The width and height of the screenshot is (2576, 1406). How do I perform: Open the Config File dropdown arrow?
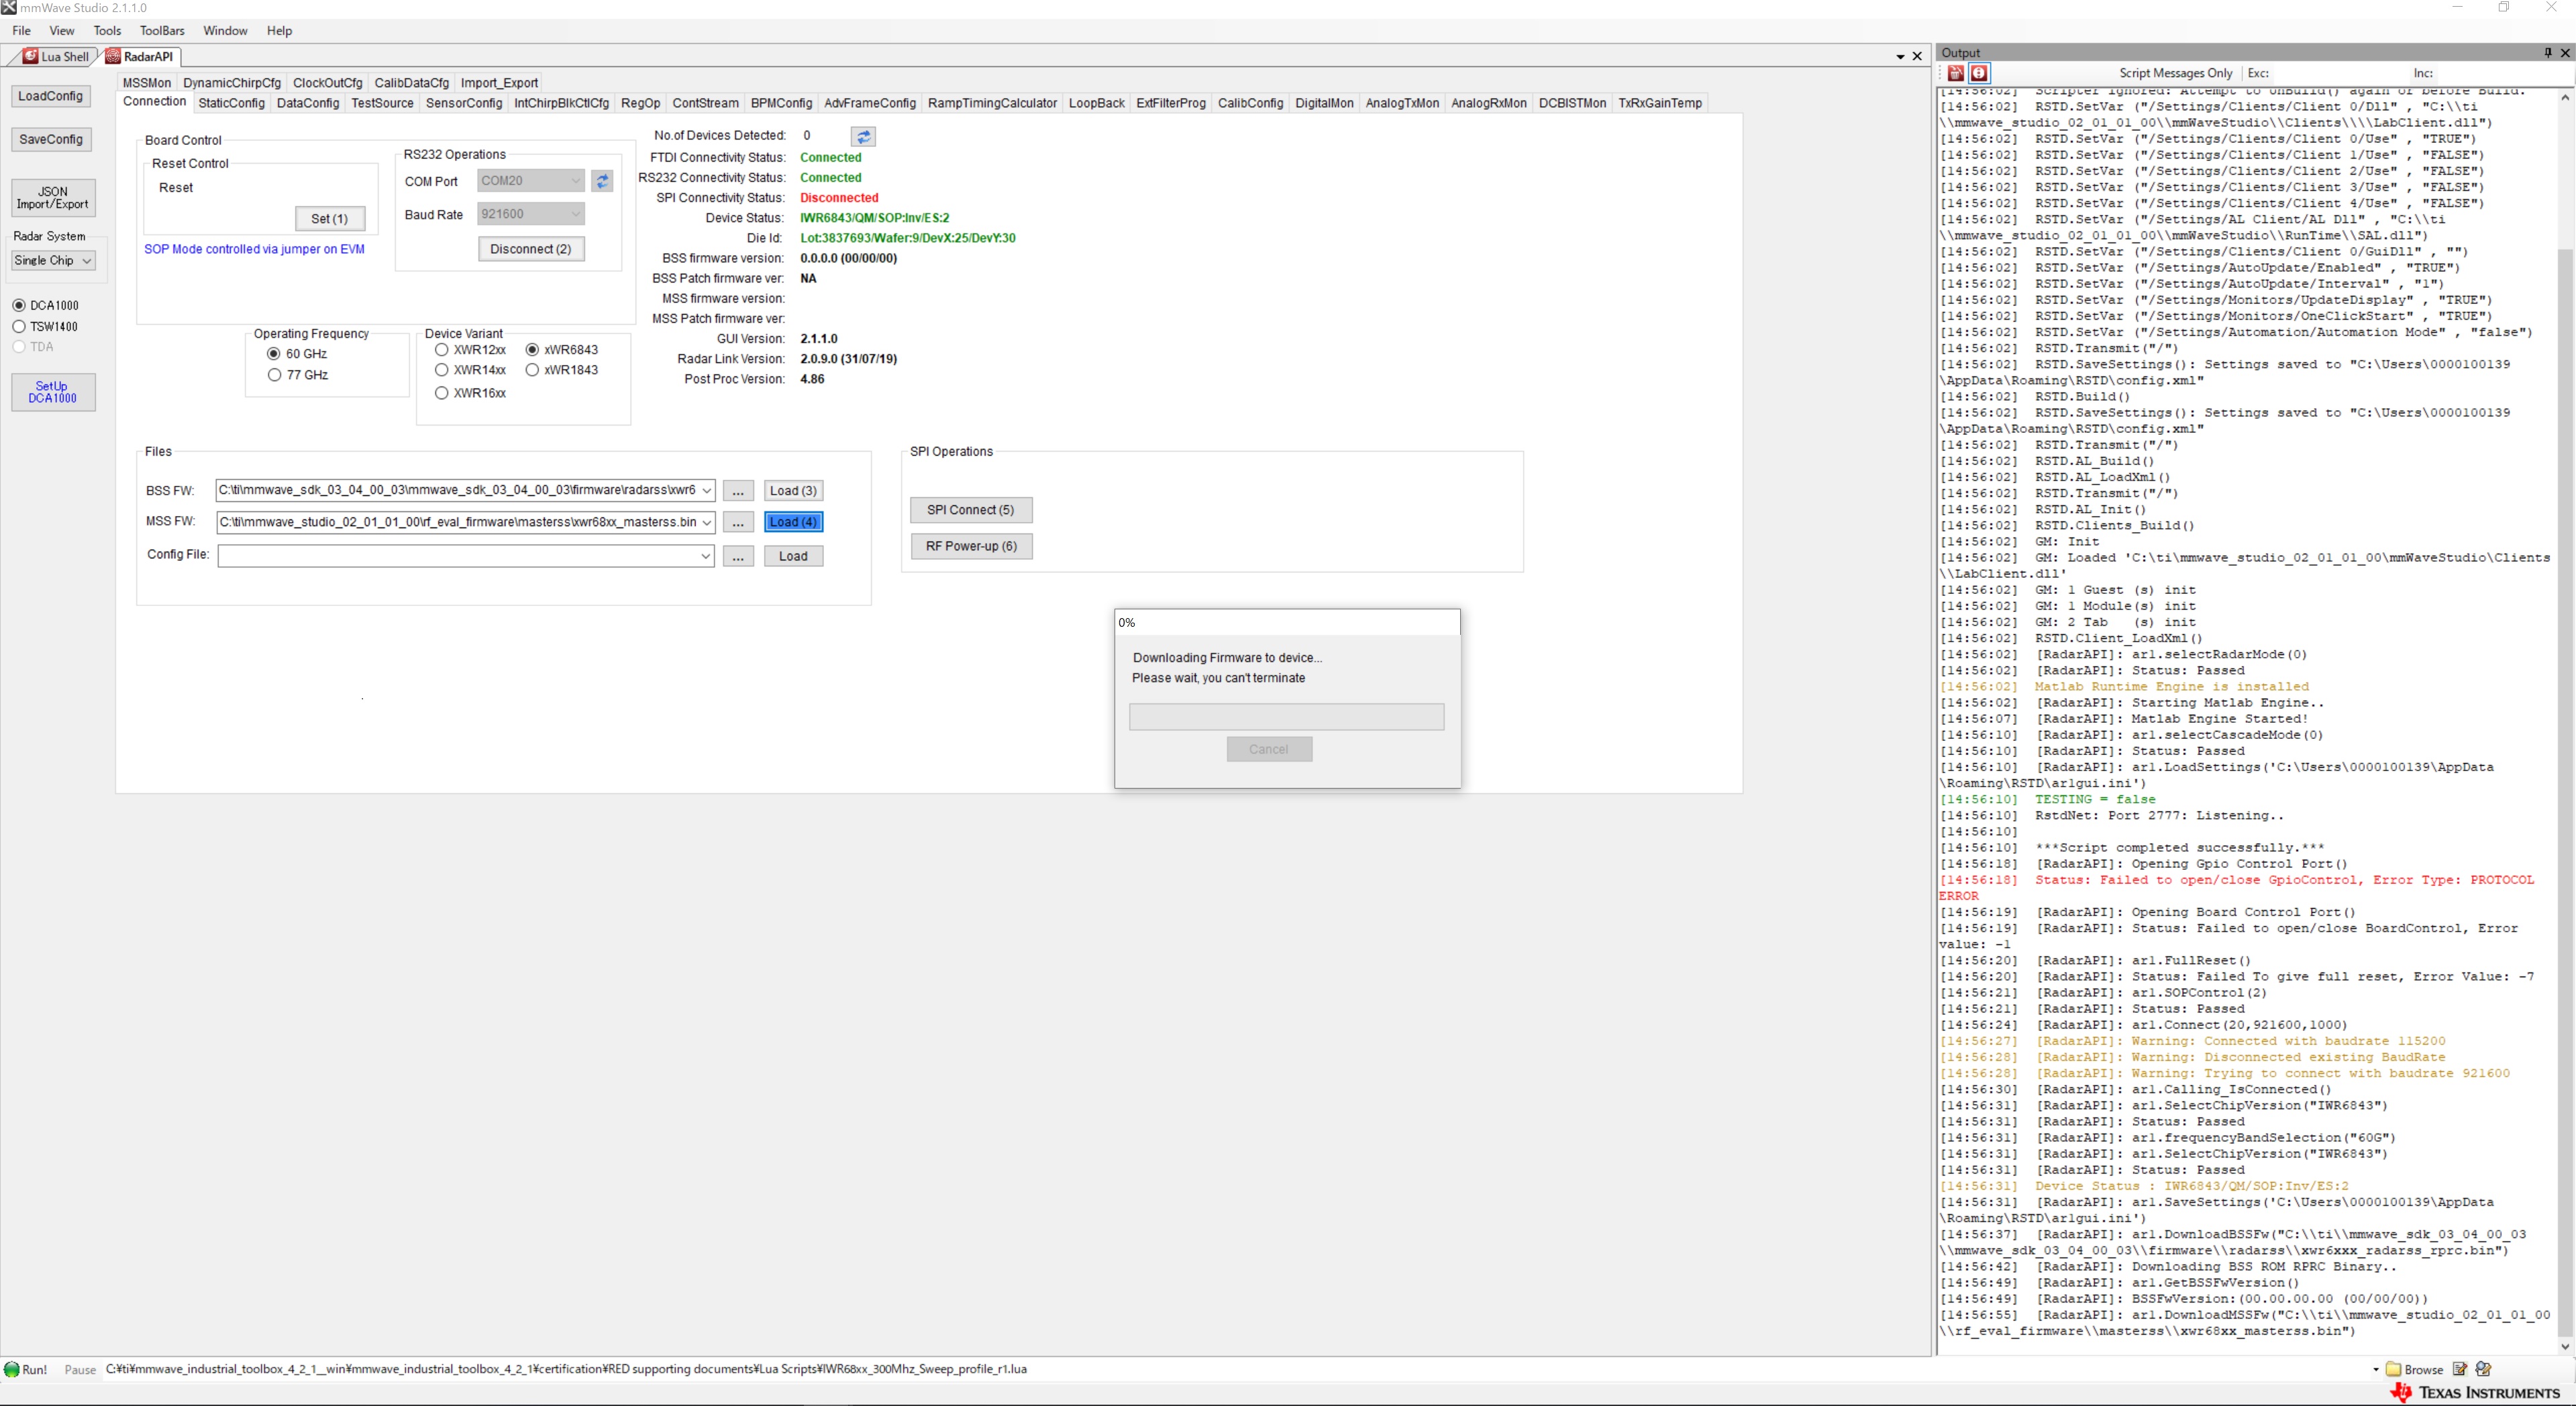tap(706, 556)
